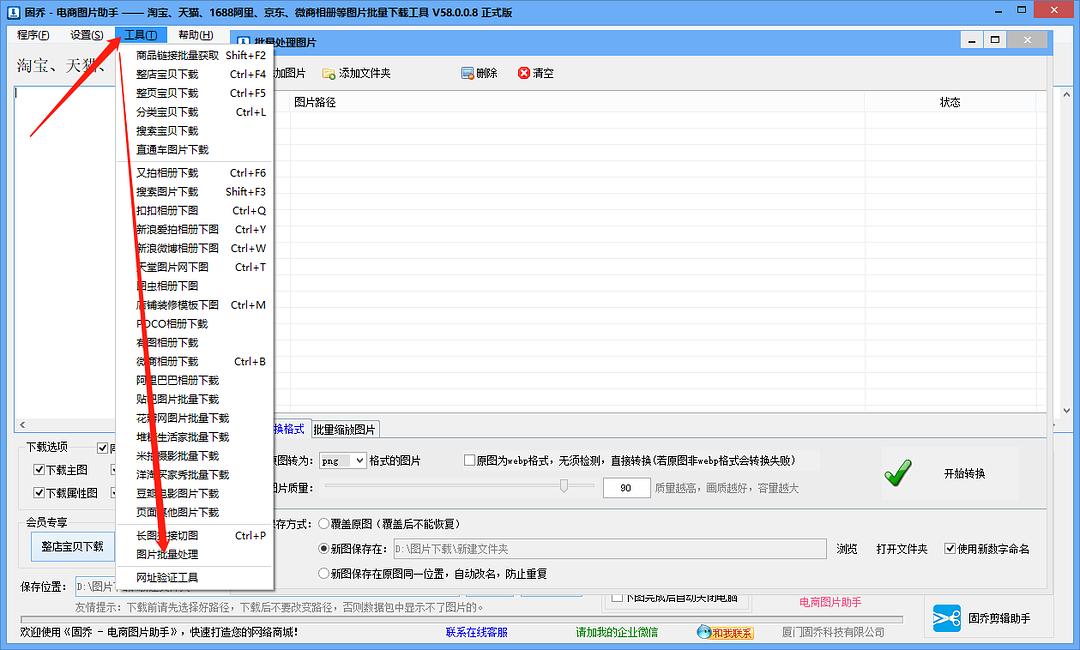1080x650 pixels.
Task: Toggle 下图完成后自动关闭电脑 checkbox
Action: [x=618, y=597]
